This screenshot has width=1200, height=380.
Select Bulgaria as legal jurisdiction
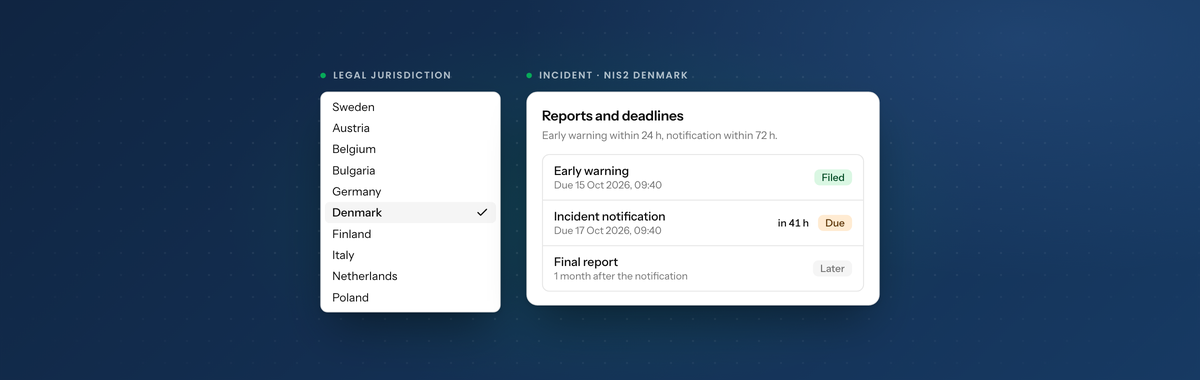coord(410,170)
